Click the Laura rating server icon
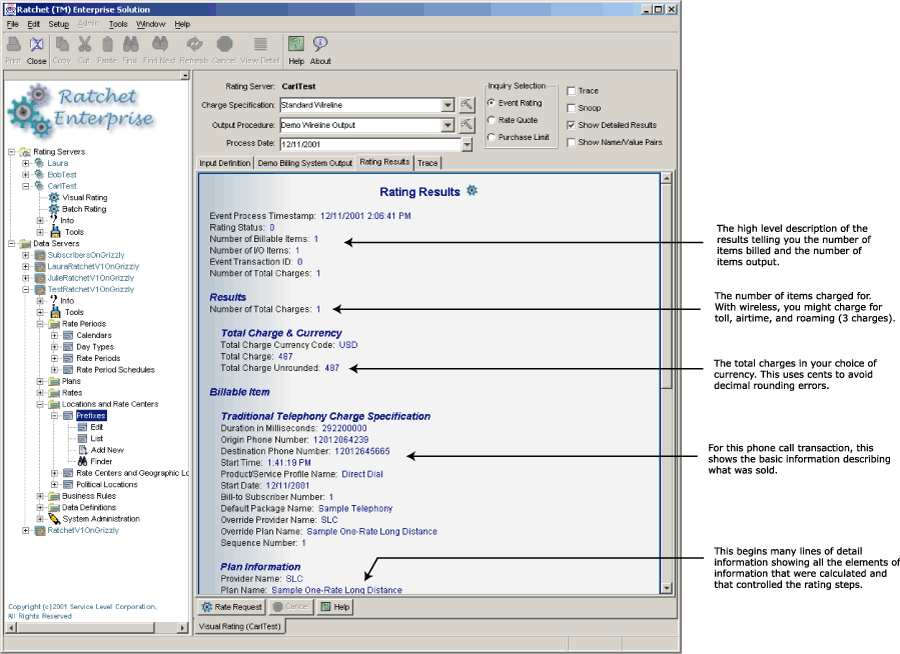 coord(39,163)
